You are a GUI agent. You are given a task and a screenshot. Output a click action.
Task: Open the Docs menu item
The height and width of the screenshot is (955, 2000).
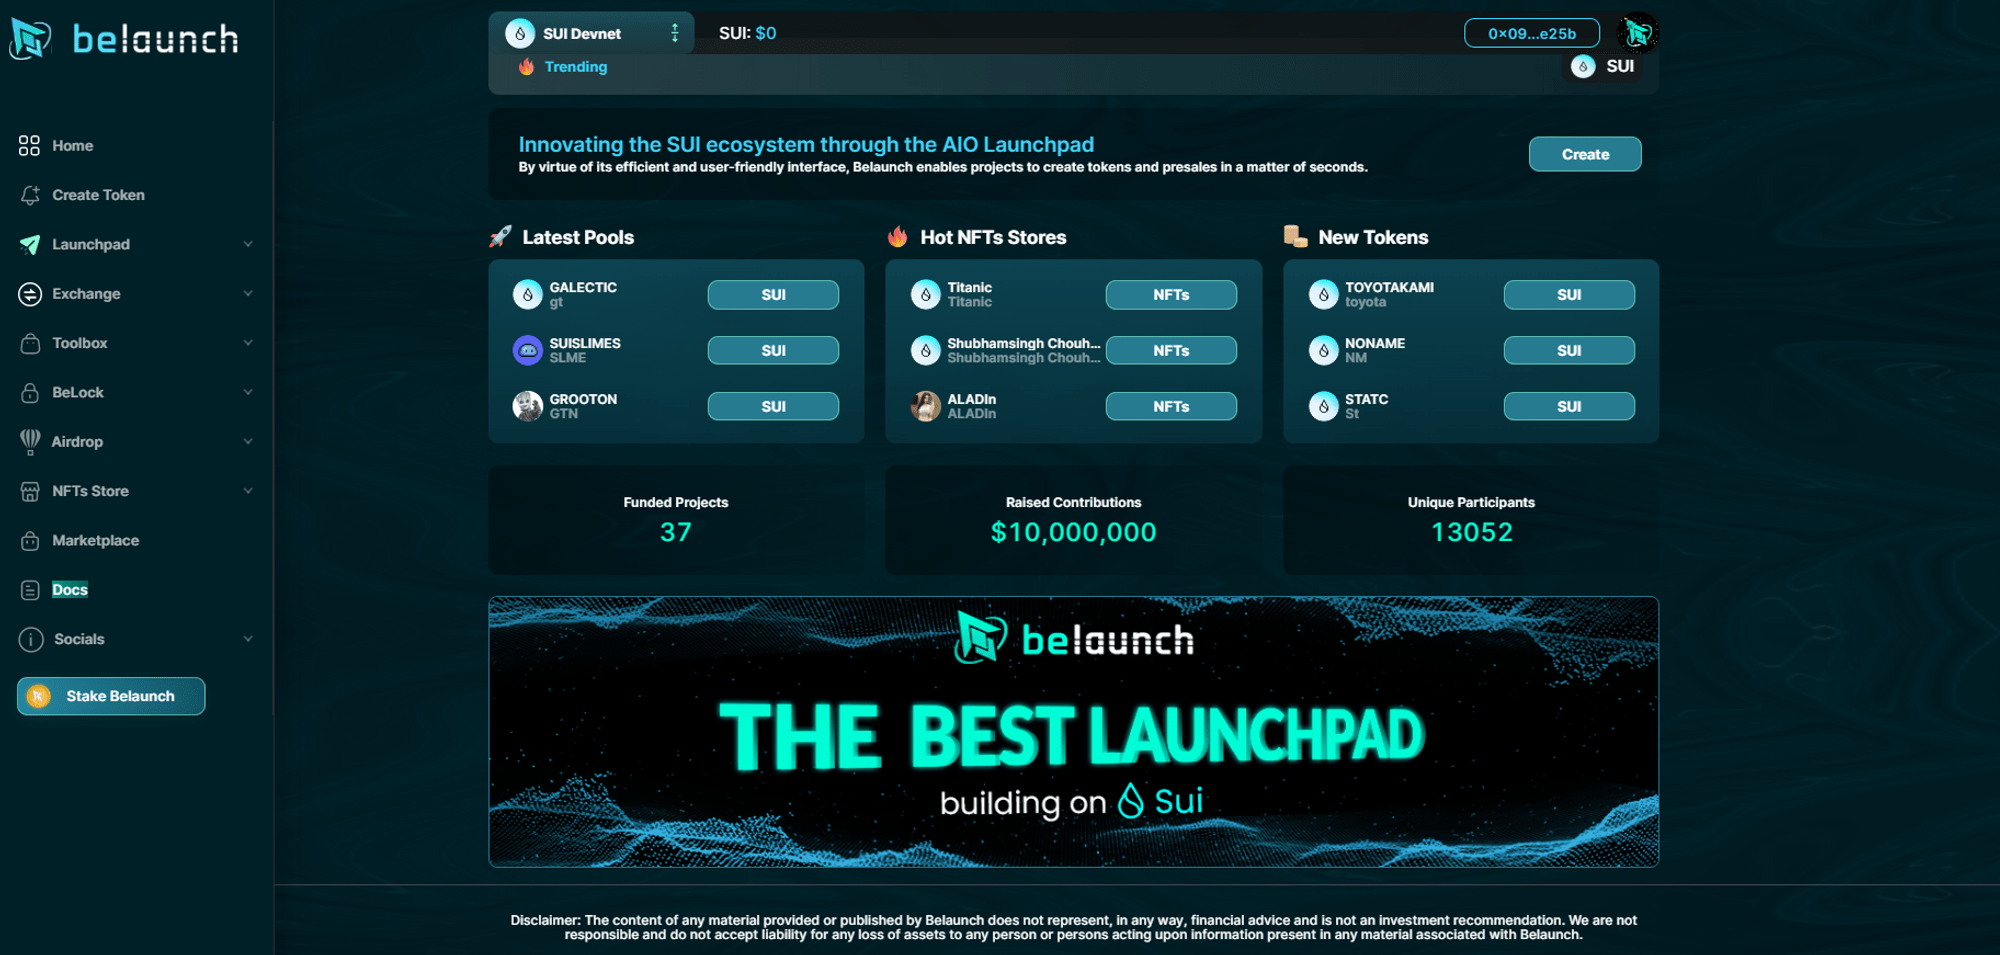click(x=70, y=590)
